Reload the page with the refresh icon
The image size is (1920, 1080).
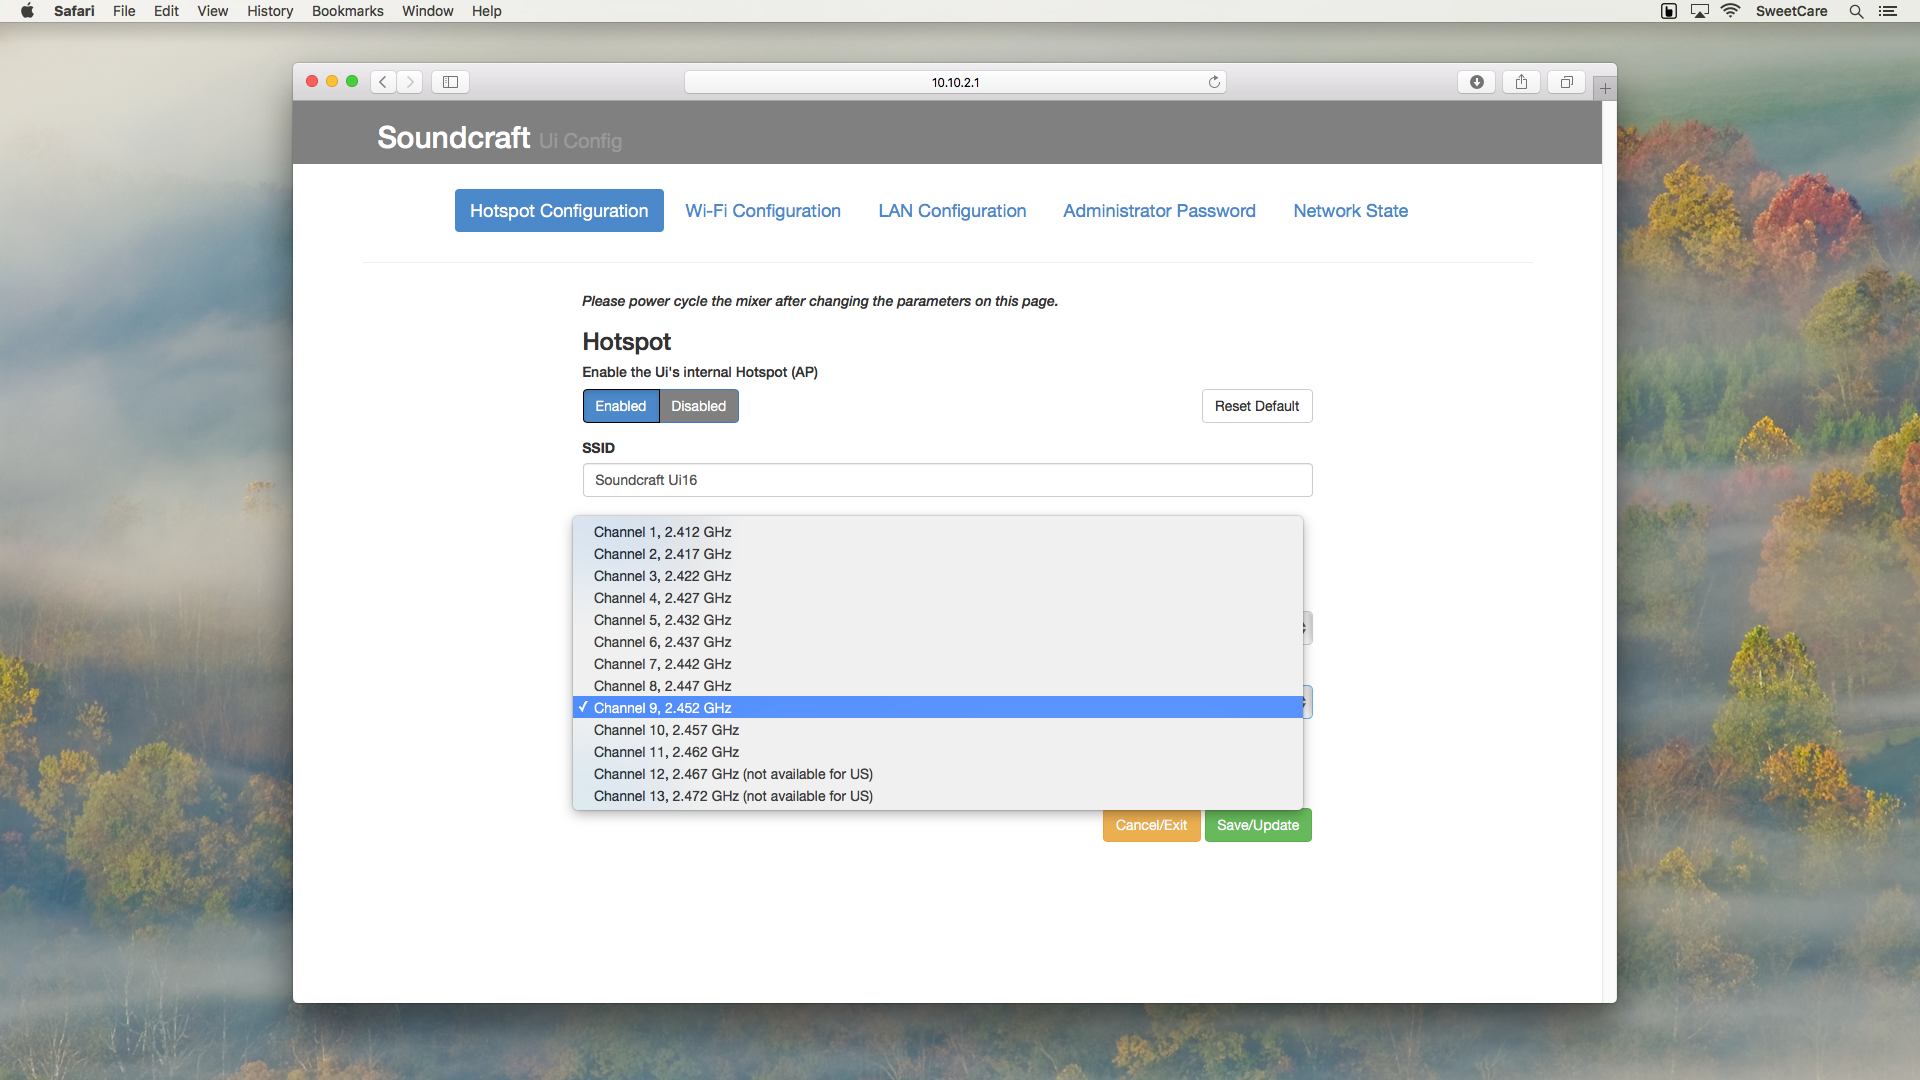pyautogui.click(x=1214, y=82)
